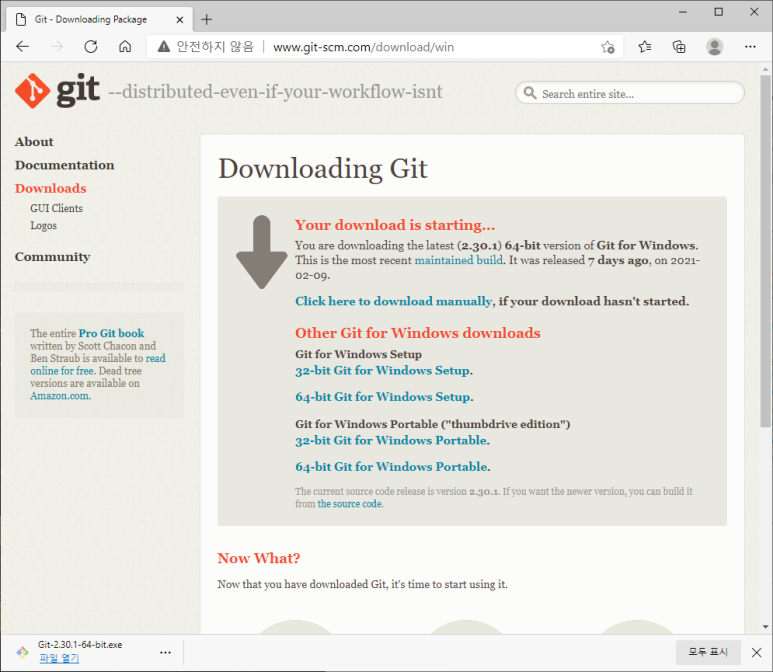The width and height of the screenshot is (773, 672).
Task: Click the Git-2.30.1-64-bit.exe file icon
Action: 23,652
